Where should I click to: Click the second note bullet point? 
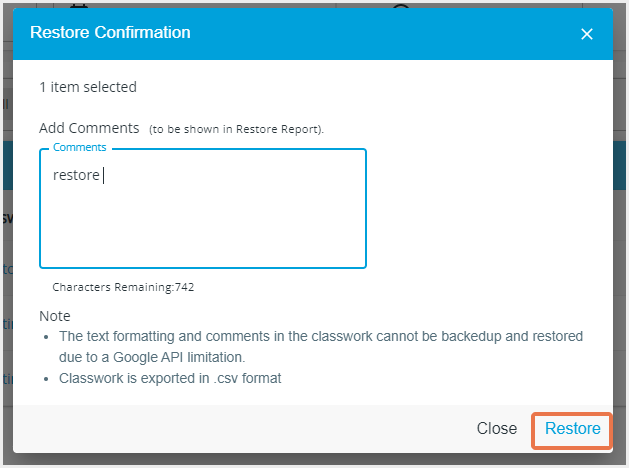(x=49, y=379)
